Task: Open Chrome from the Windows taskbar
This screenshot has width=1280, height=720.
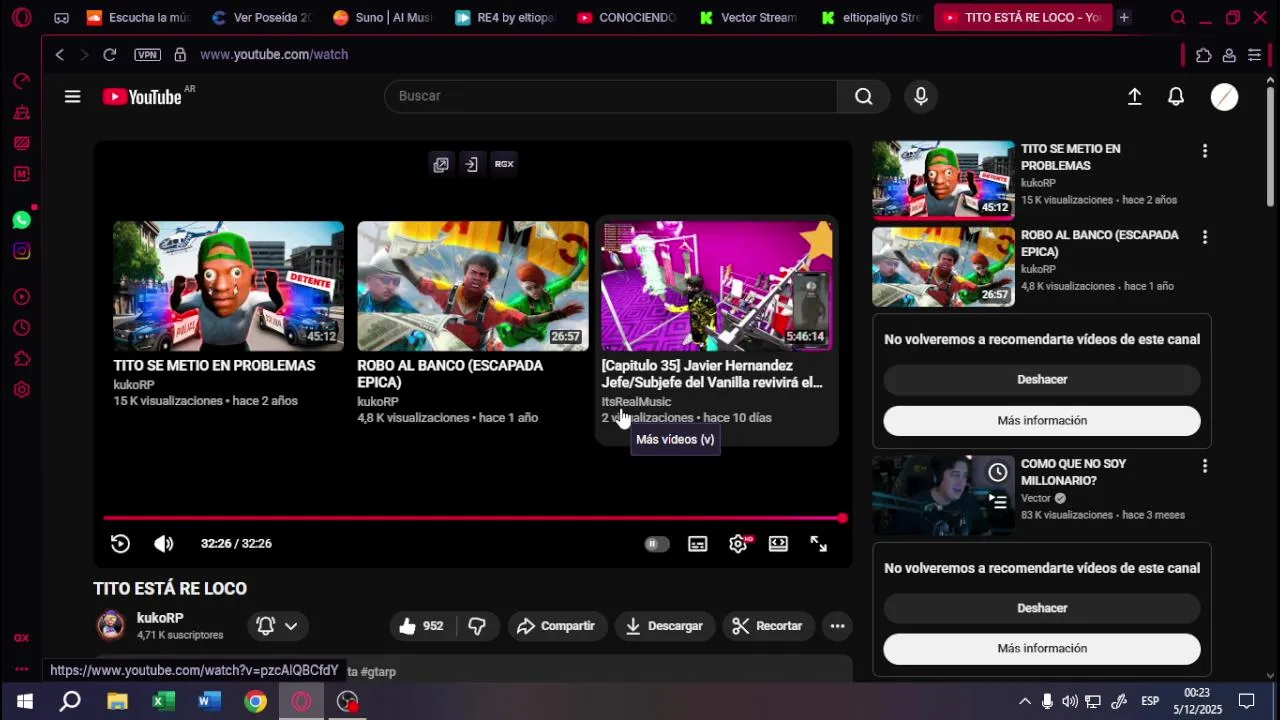Action: pyautogui.click(x=256, y=701)
